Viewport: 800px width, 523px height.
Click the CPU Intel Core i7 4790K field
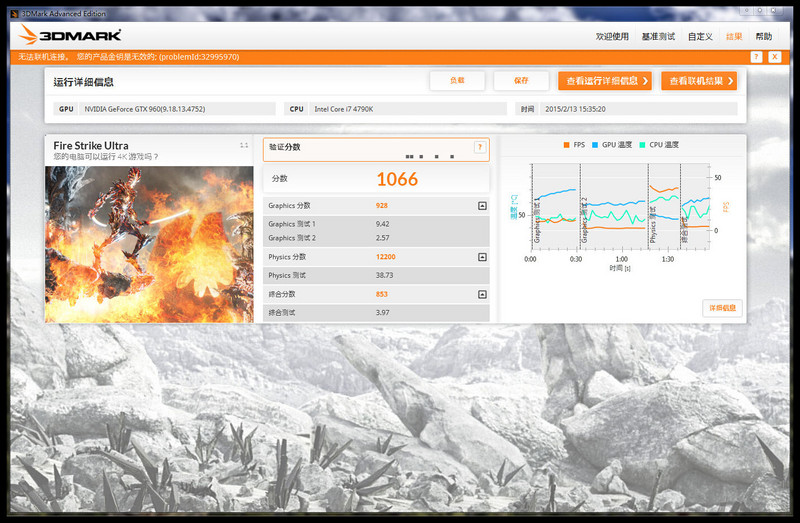[x=395, y=109]
